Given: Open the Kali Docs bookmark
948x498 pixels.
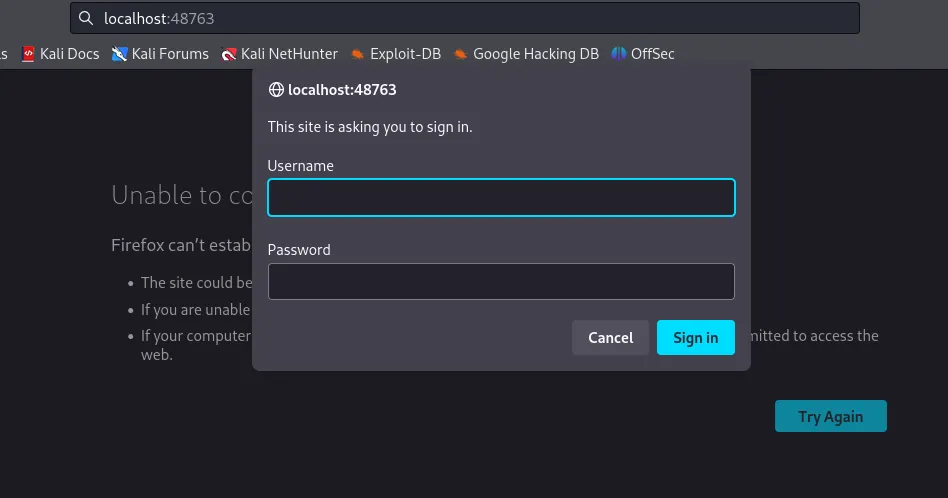Looking at the screenshot, I should pyautogui.click(x=60, y=54).
